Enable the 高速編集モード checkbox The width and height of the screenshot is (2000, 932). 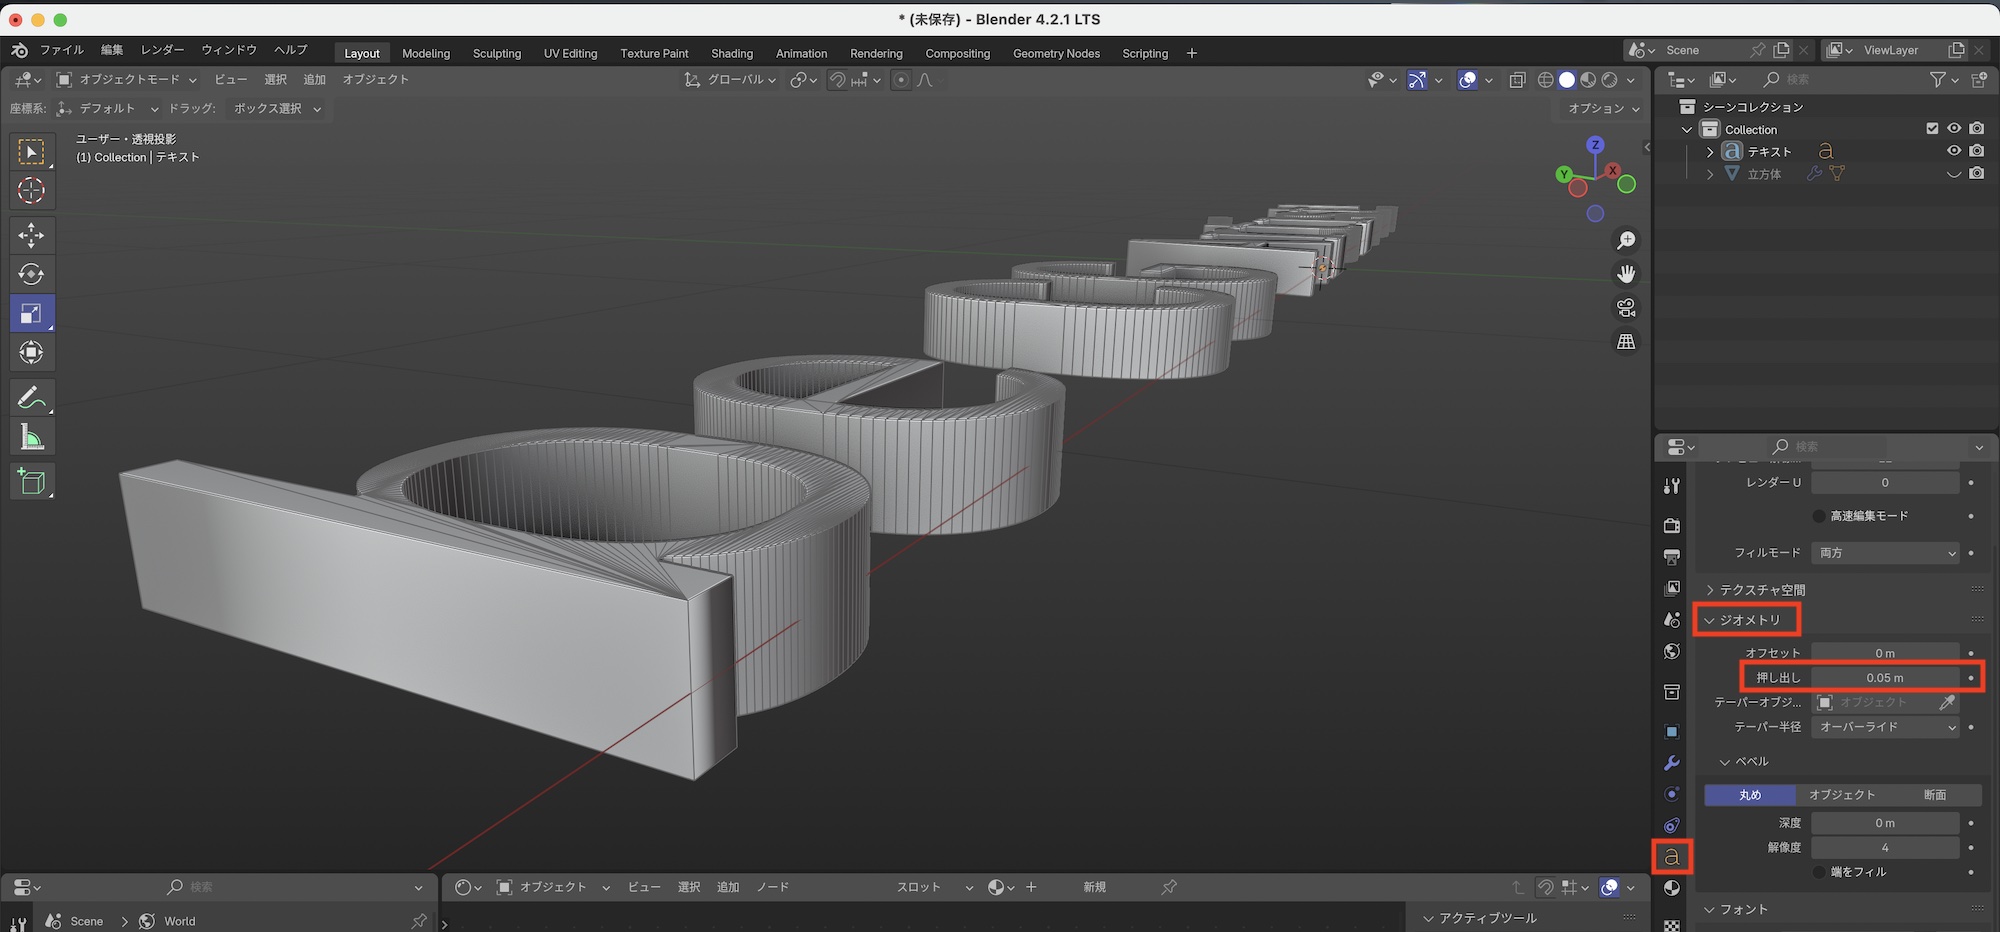coord(1819,516)
